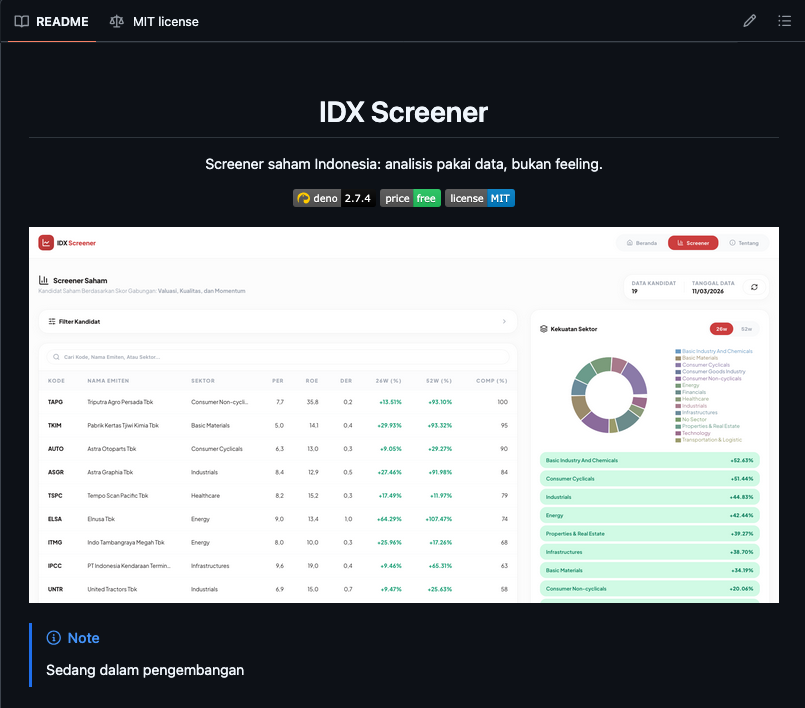Click the Technology legend color swatch
Viewport: 805px width, 708px height.
(678, 433)
